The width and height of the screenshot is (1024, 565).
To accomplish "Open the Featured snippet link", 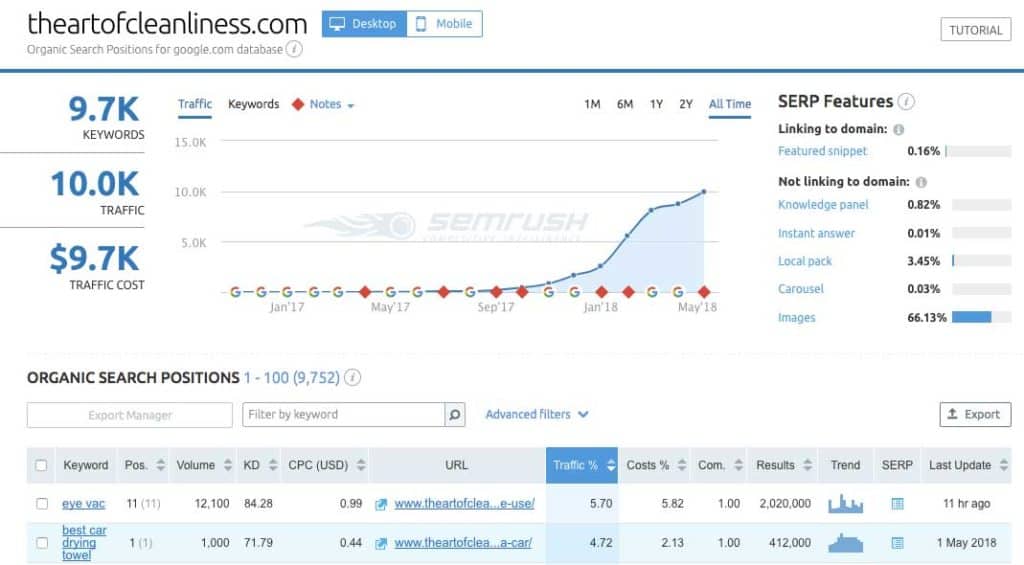I will point(822,151).
